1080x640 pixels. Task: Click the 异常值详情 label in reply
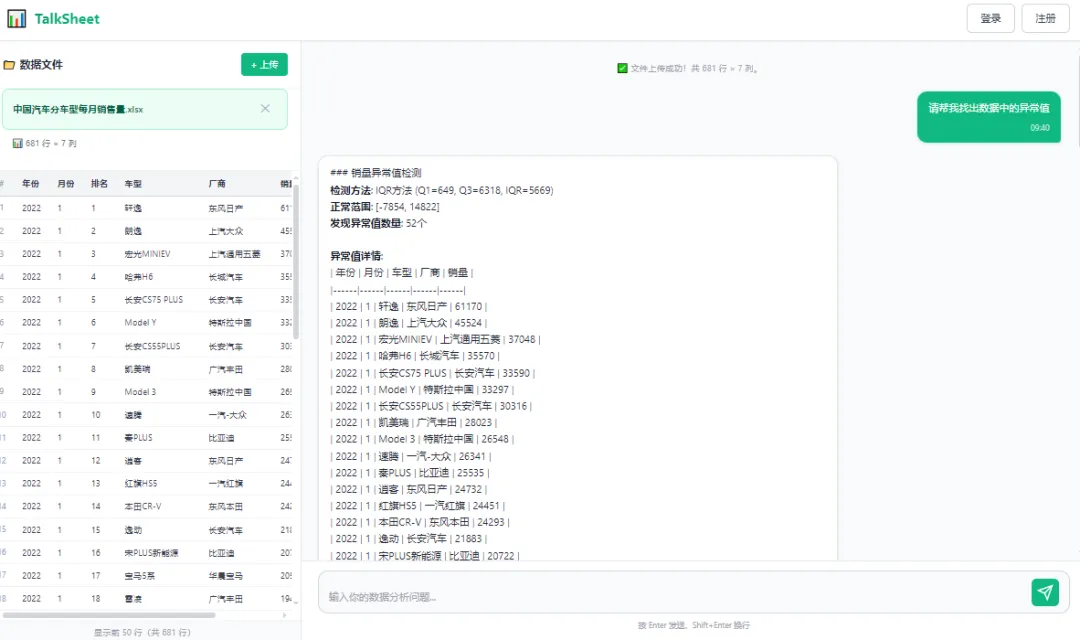(356, 256)
